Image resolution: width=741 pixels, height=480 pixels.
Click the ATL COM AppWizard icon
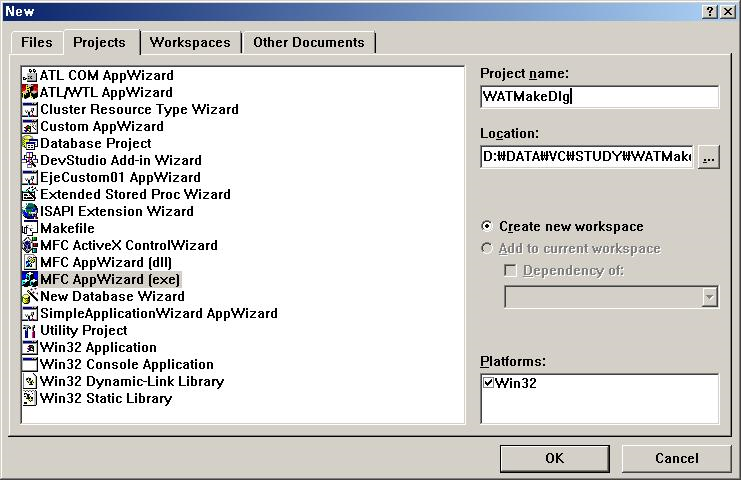point(30,75)
